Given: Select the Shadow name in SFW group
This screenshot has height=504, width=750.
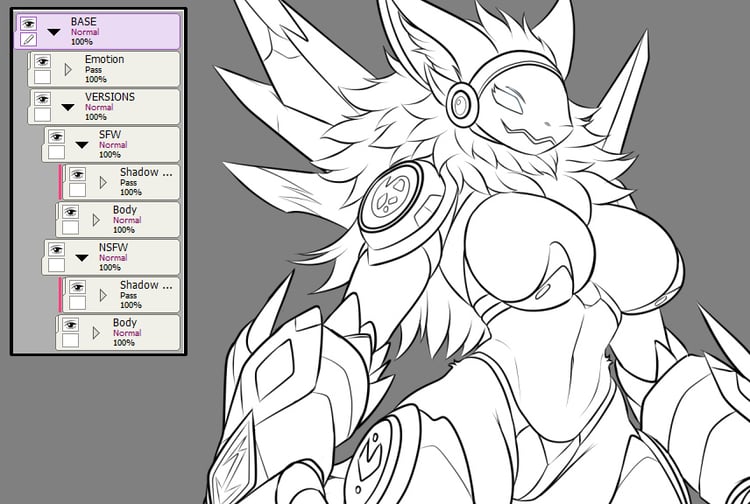Looking at the screenshot, I should [146, 172].
